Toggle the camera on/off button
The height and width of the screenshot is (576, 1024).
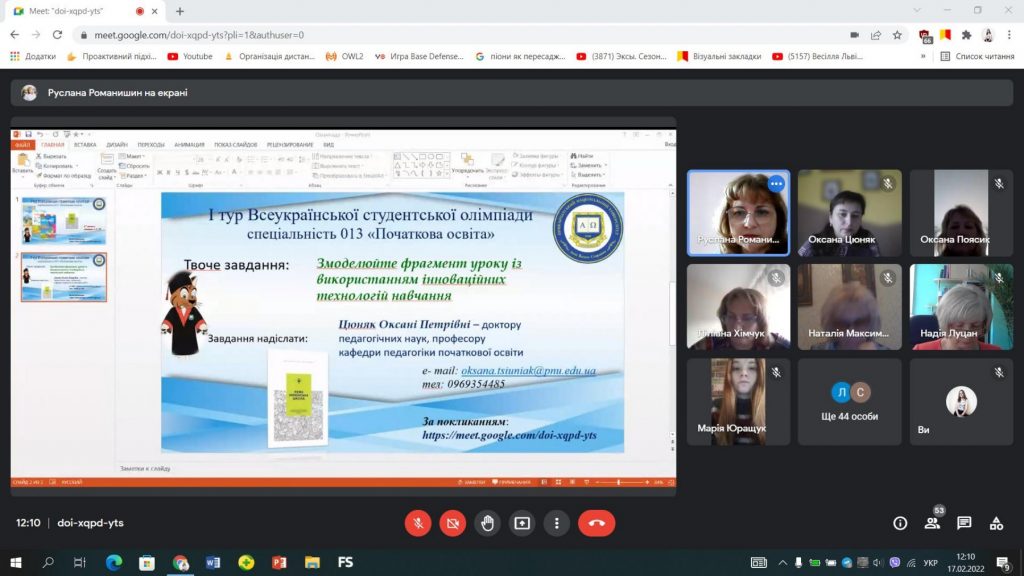(453, 523)
